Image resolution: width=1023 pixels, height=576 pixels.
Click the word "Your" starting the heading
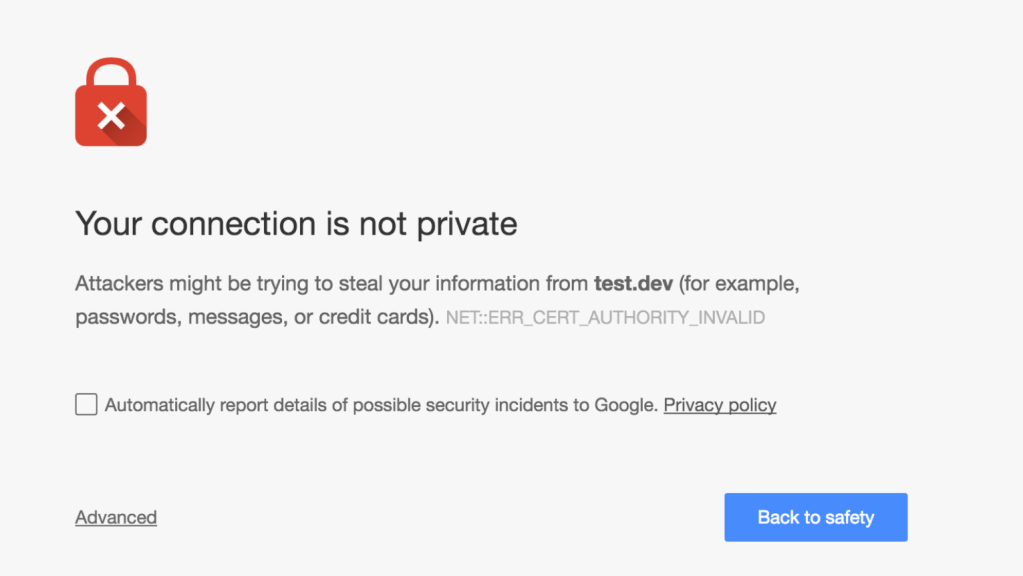click(x=108, y=223)
